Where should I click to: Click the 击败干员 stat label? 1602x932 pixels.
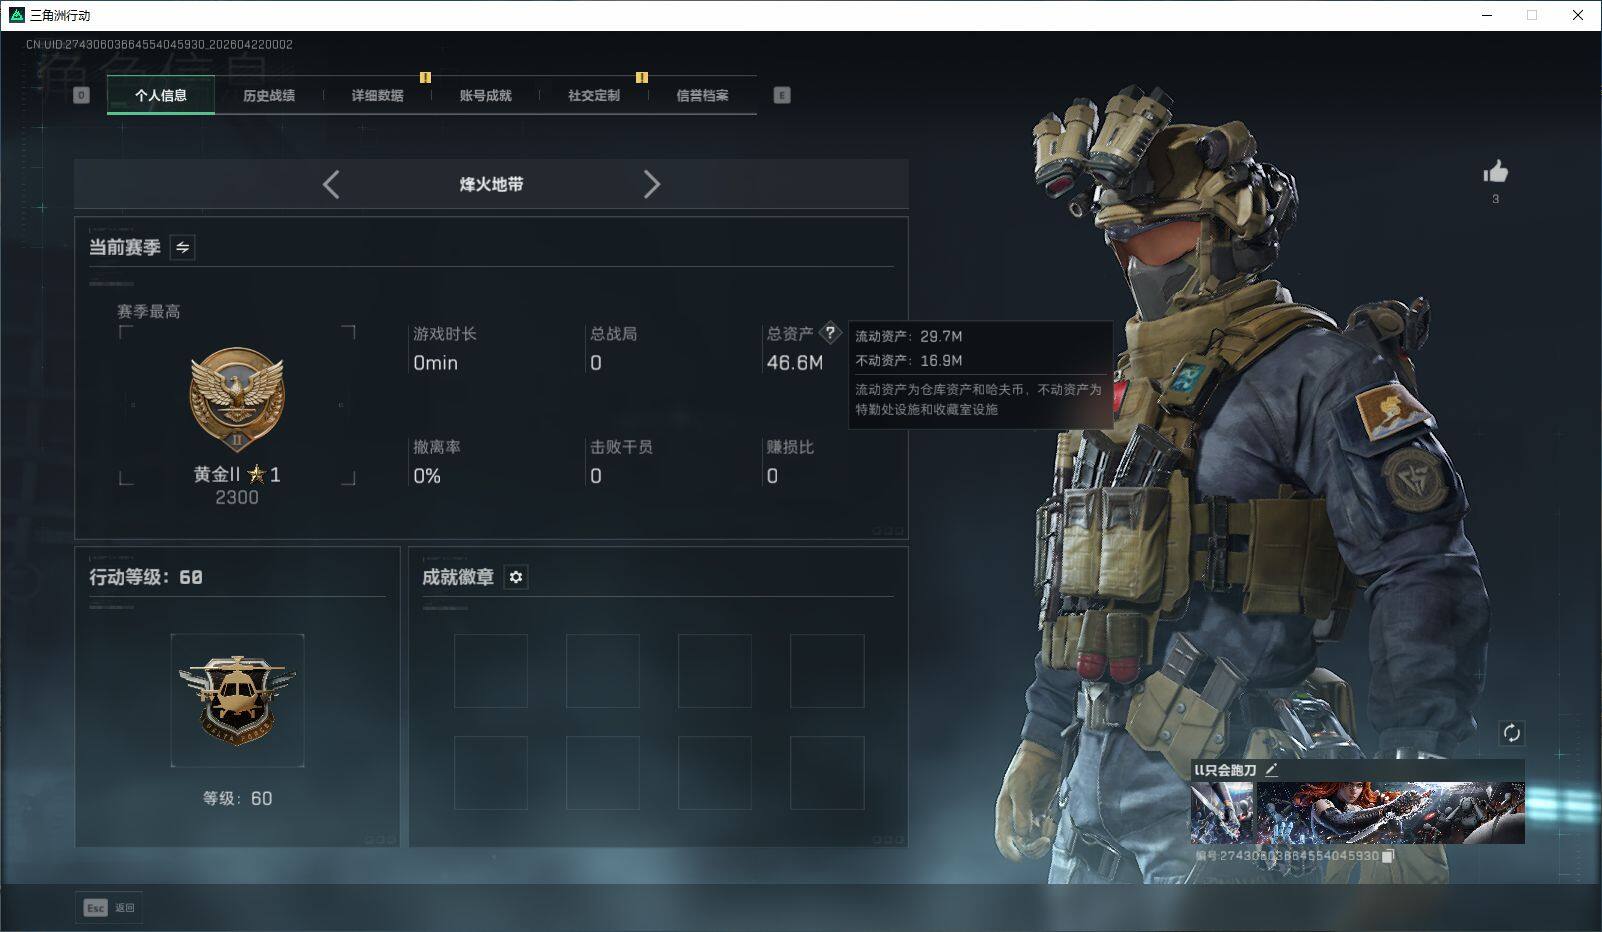point(621,447)
